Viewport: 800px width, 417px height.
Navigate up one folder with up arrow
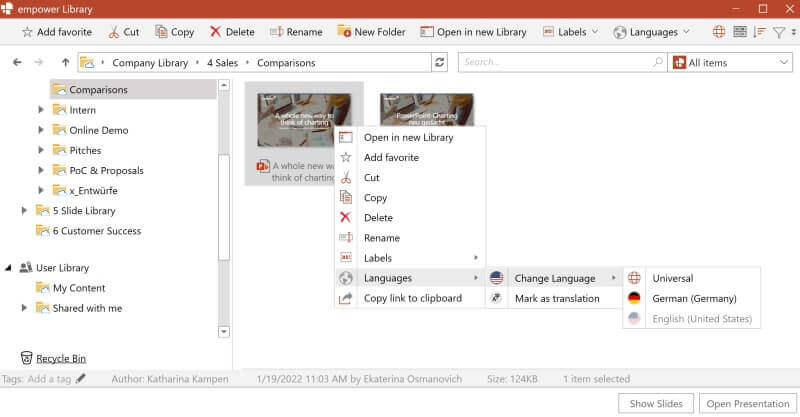point(66,63)
